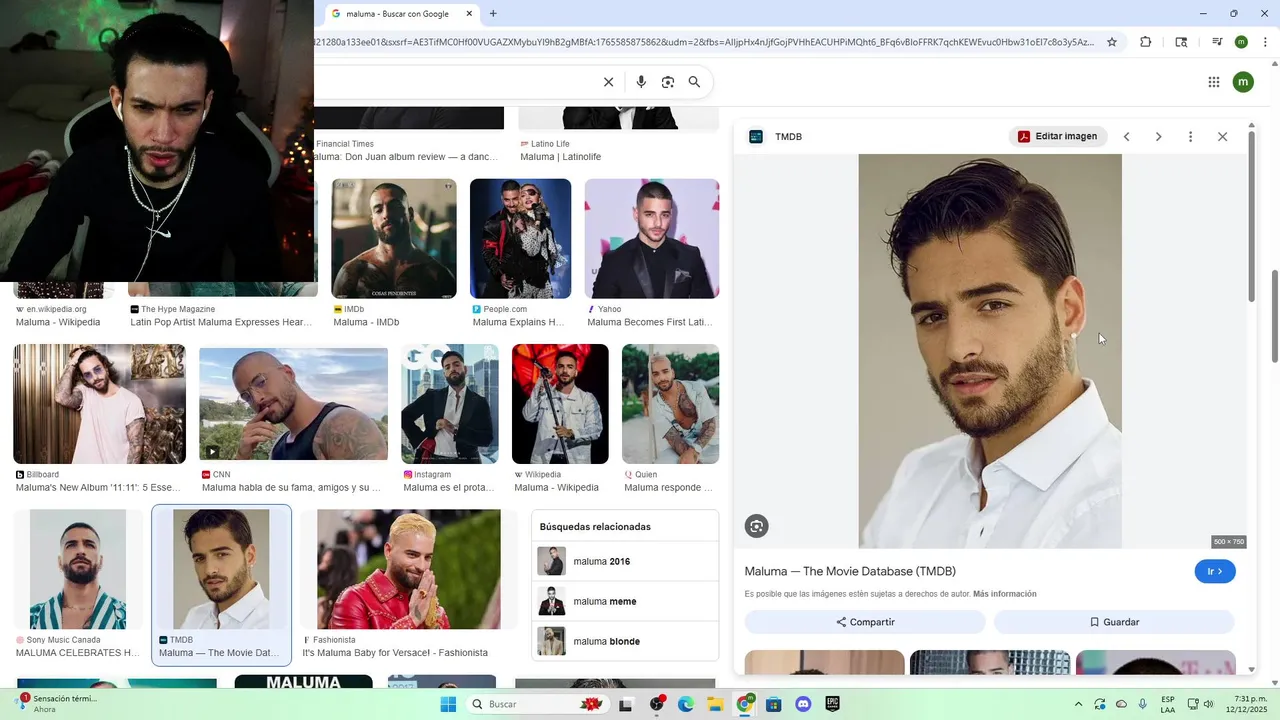Viewport: 1280px width, 720px height.
Task: Select related search maluma meme
Action: click(x=625, y=602)
